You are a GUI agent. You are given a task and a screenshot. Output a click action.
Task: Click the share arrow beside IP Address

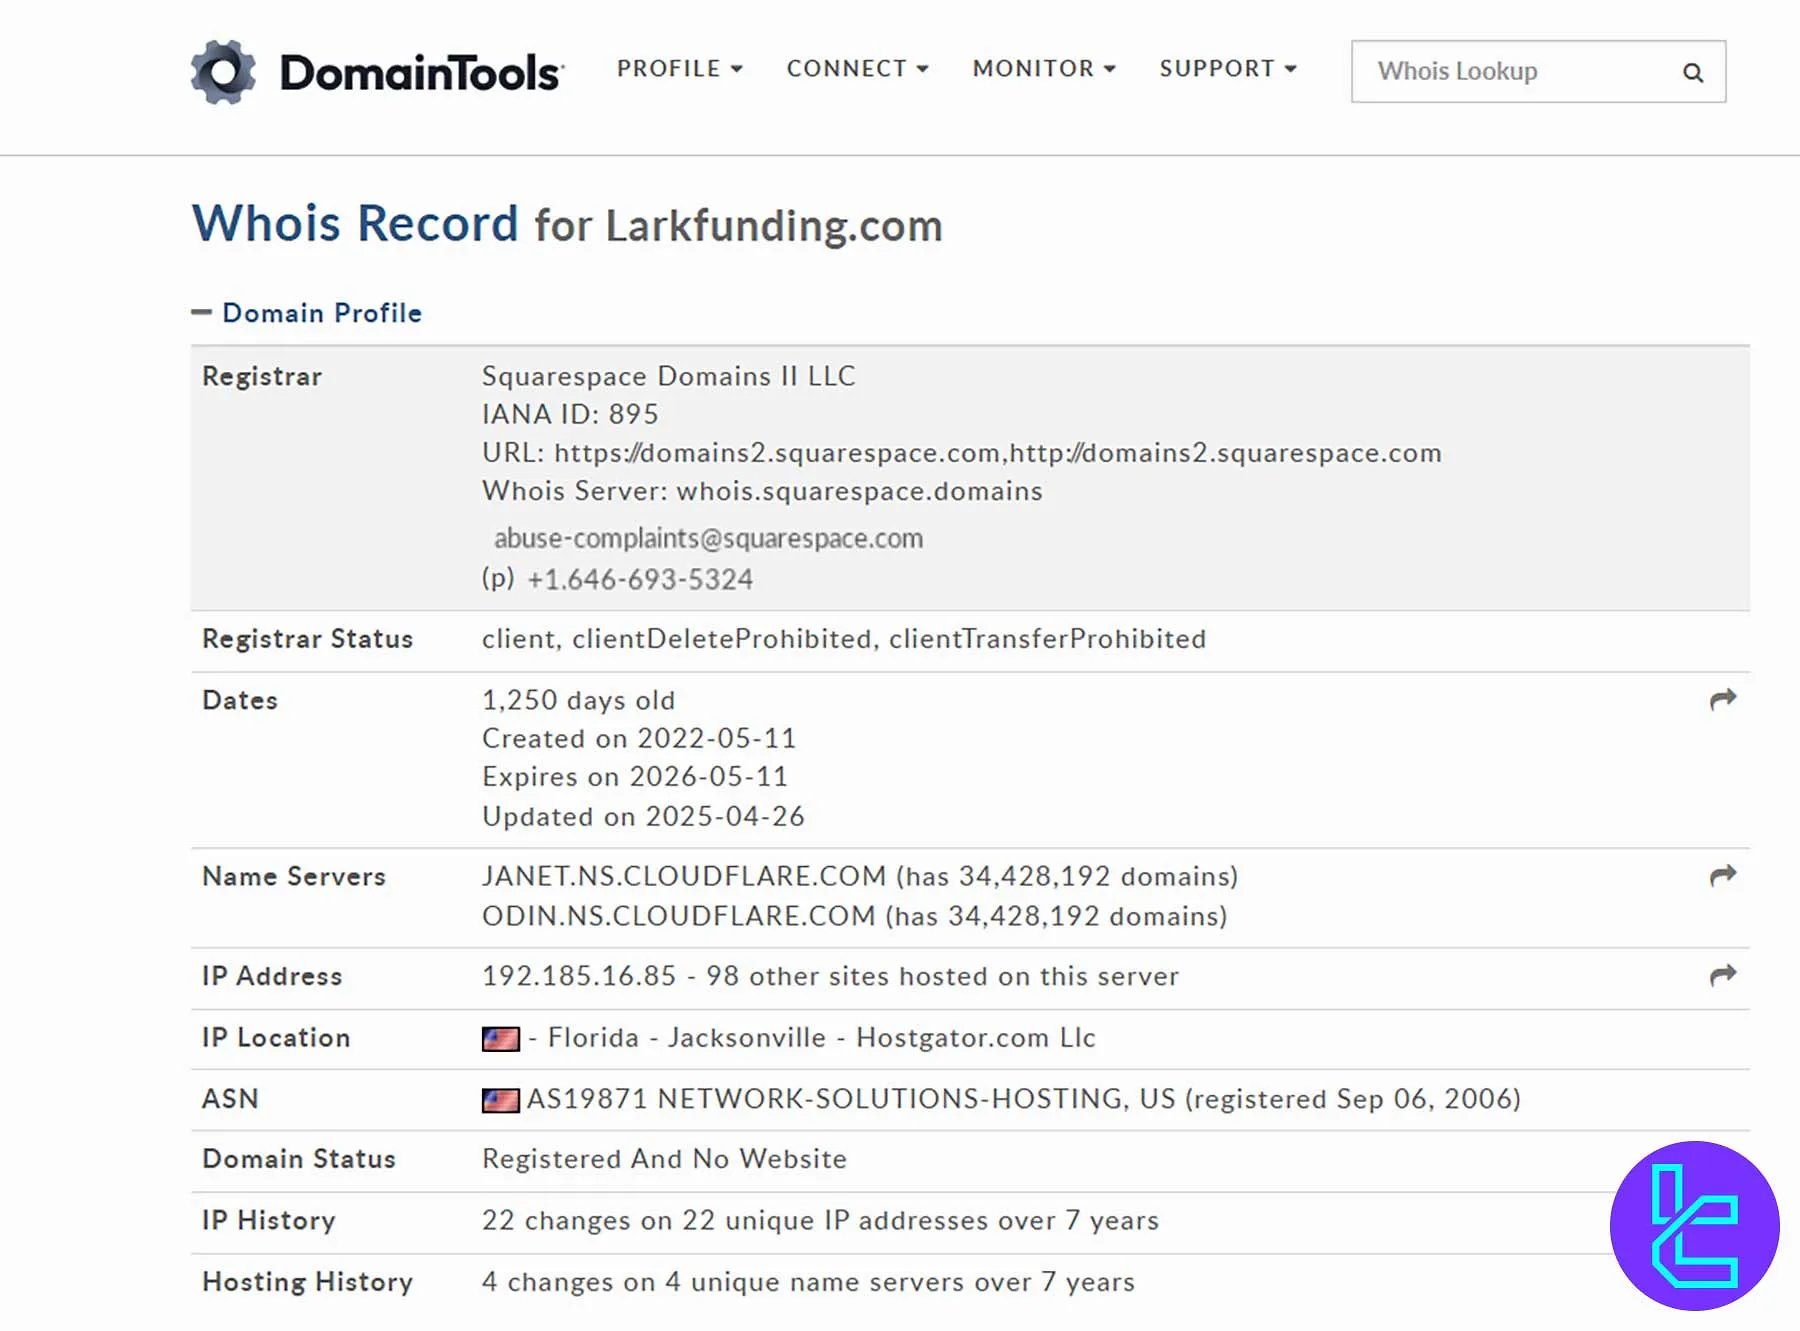point(1723,972)
